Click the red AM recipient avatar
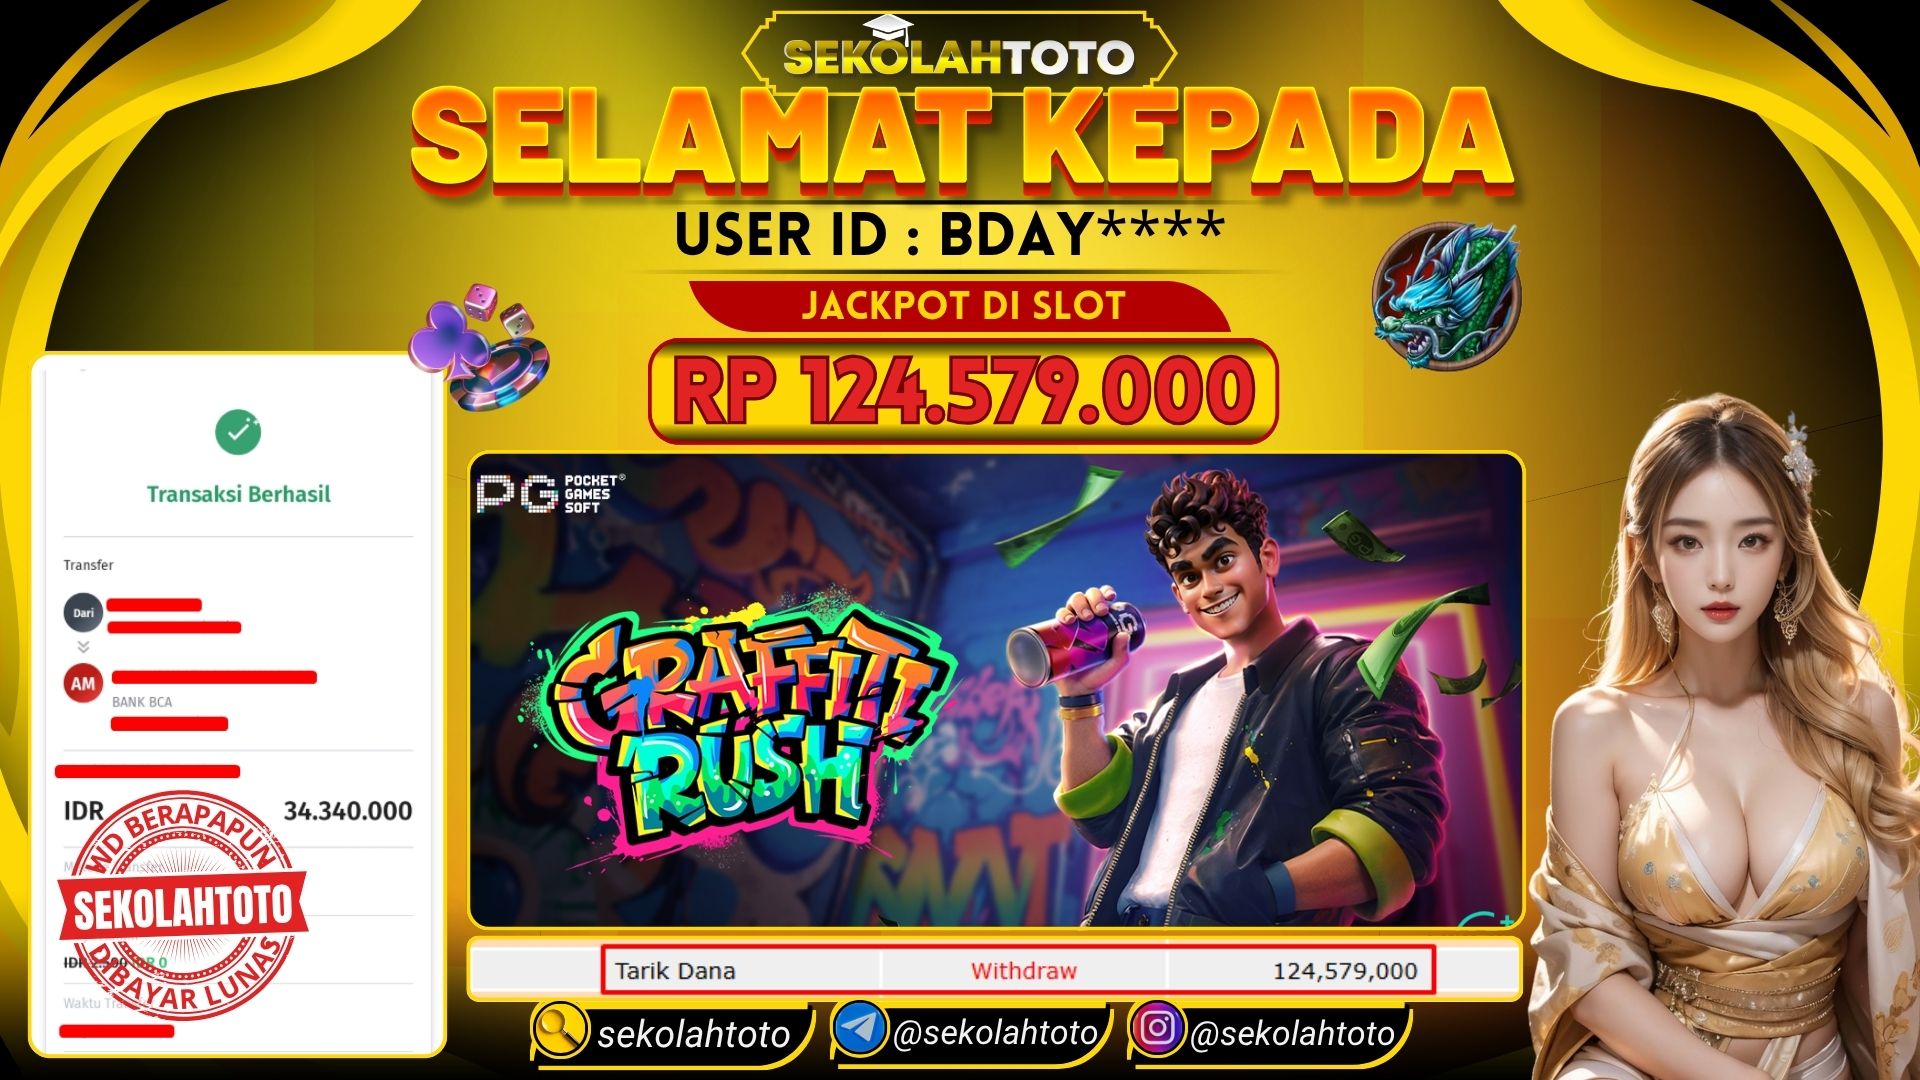The image size is (1920, 1080). click(x=83, y=684)
